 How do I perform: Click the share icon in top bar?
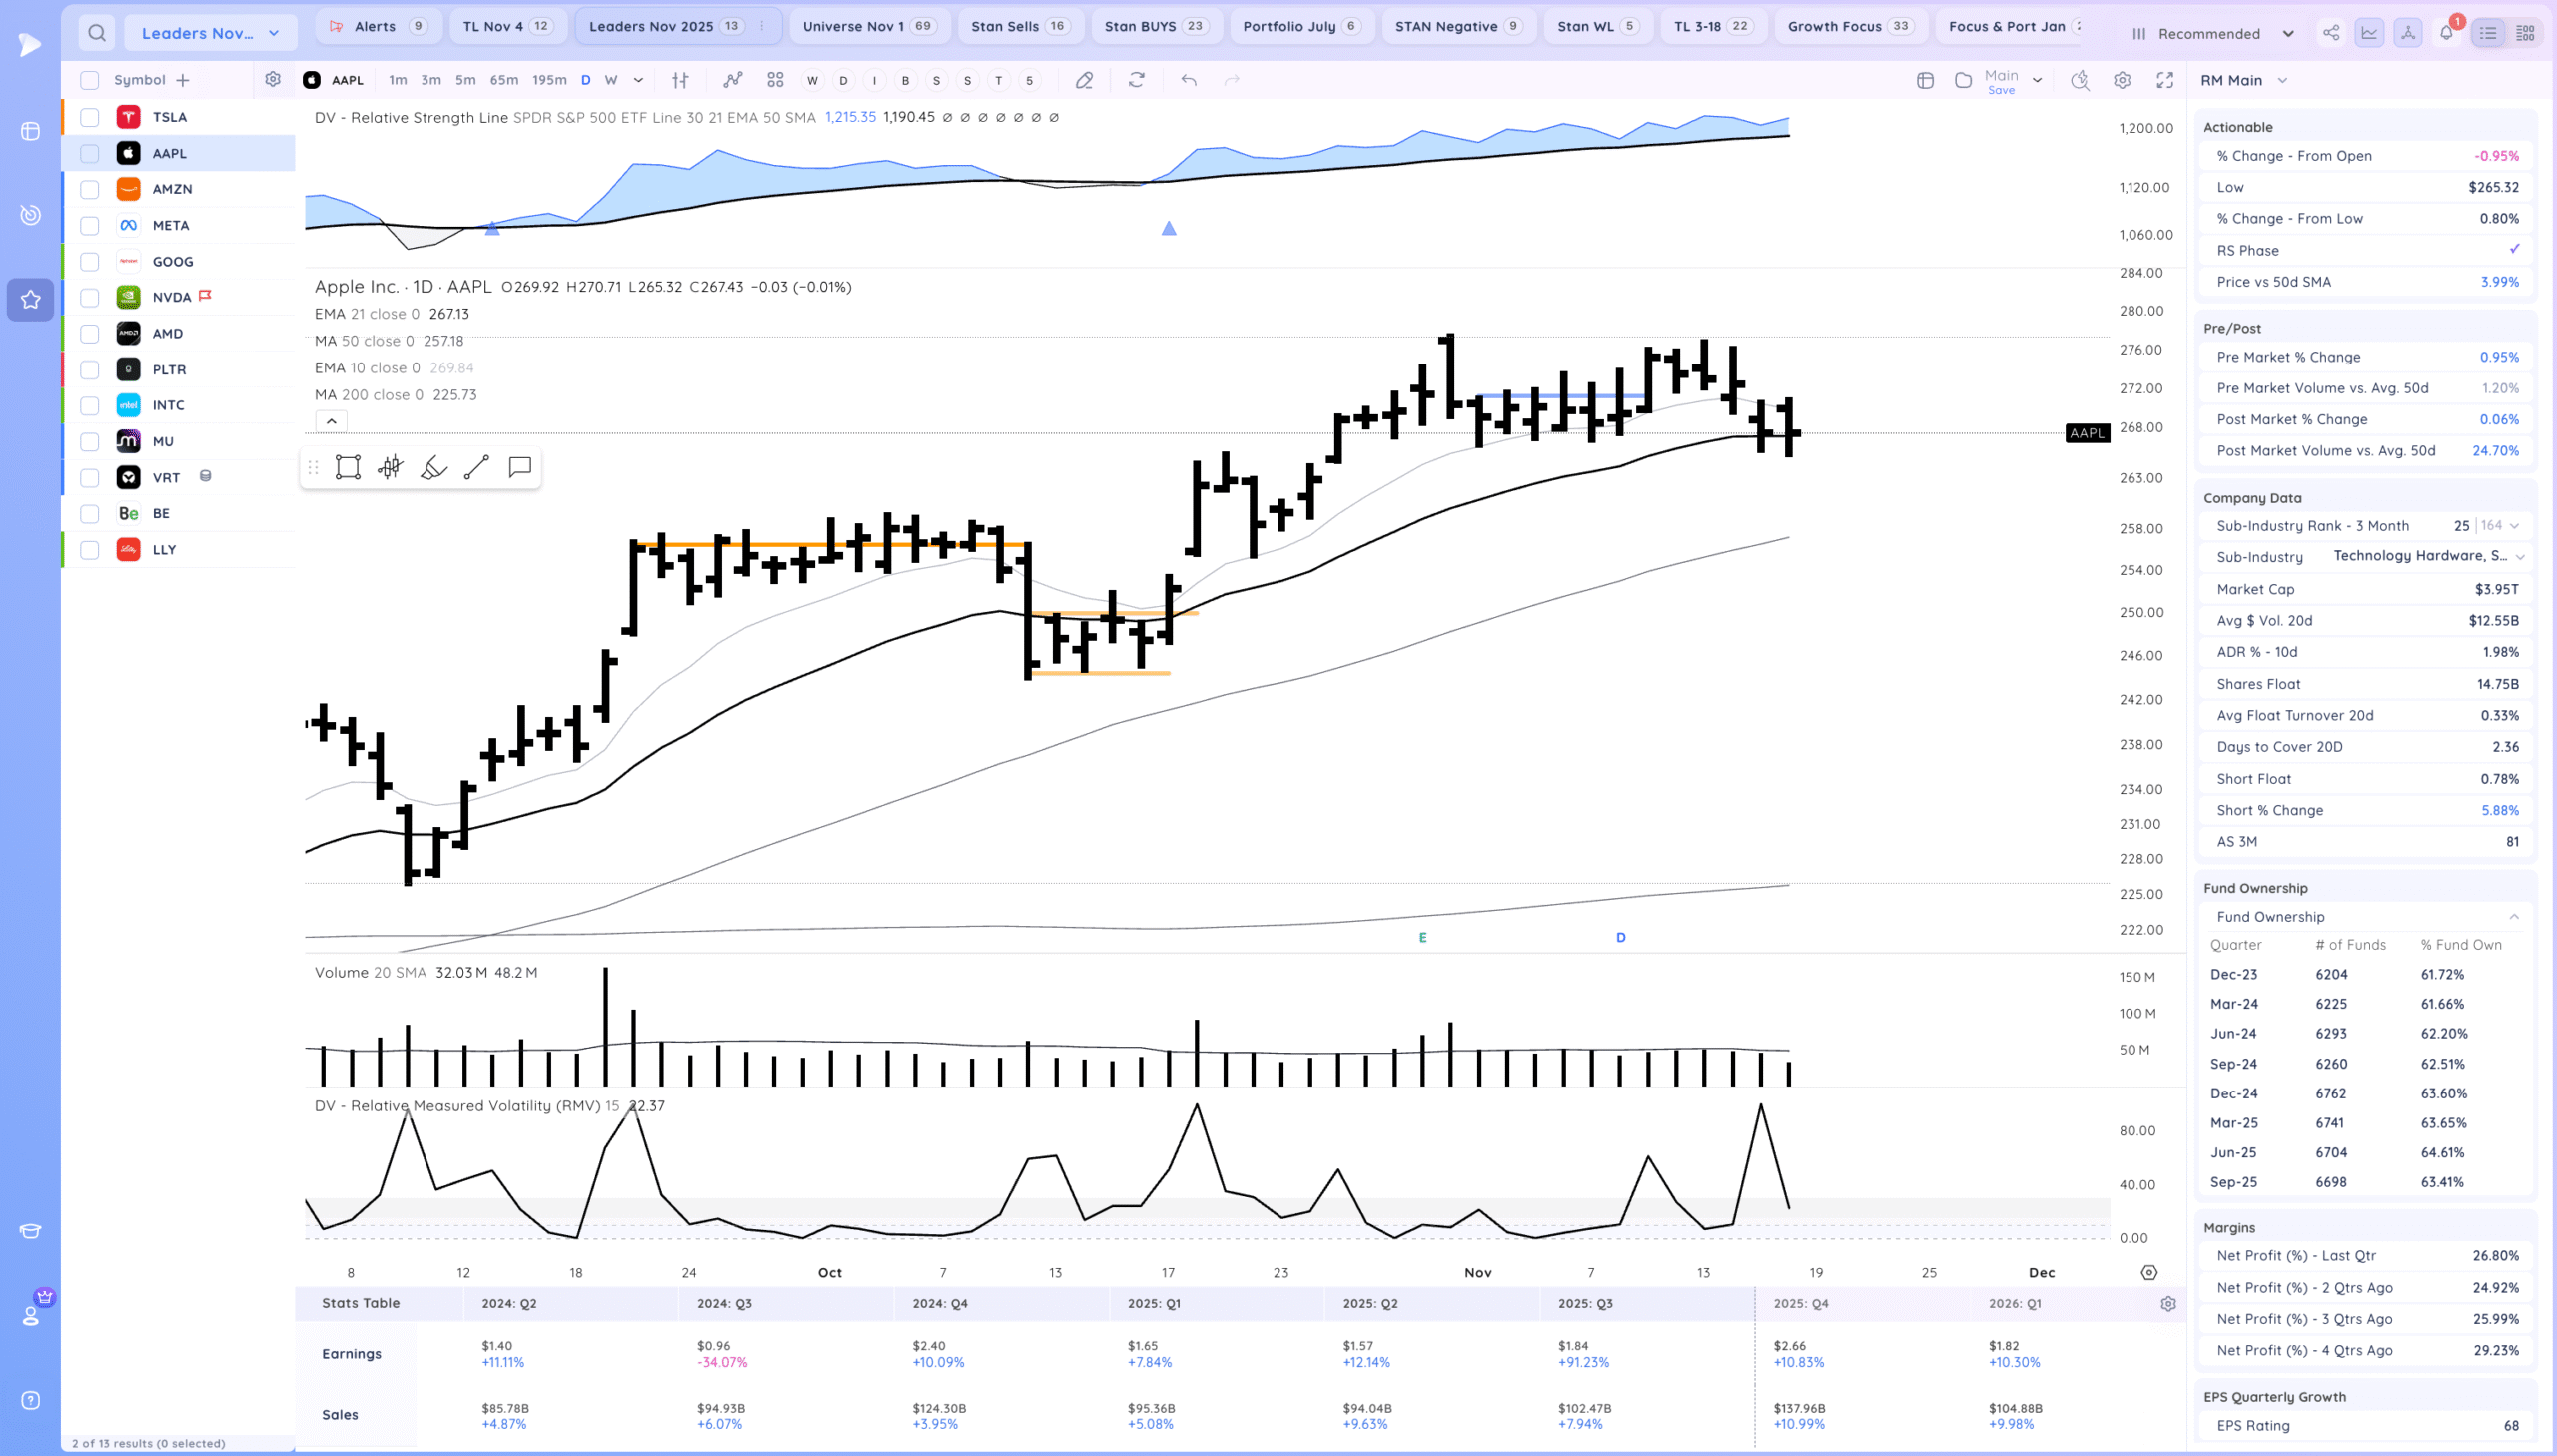pyautogui.click(x=2331, y=33)
